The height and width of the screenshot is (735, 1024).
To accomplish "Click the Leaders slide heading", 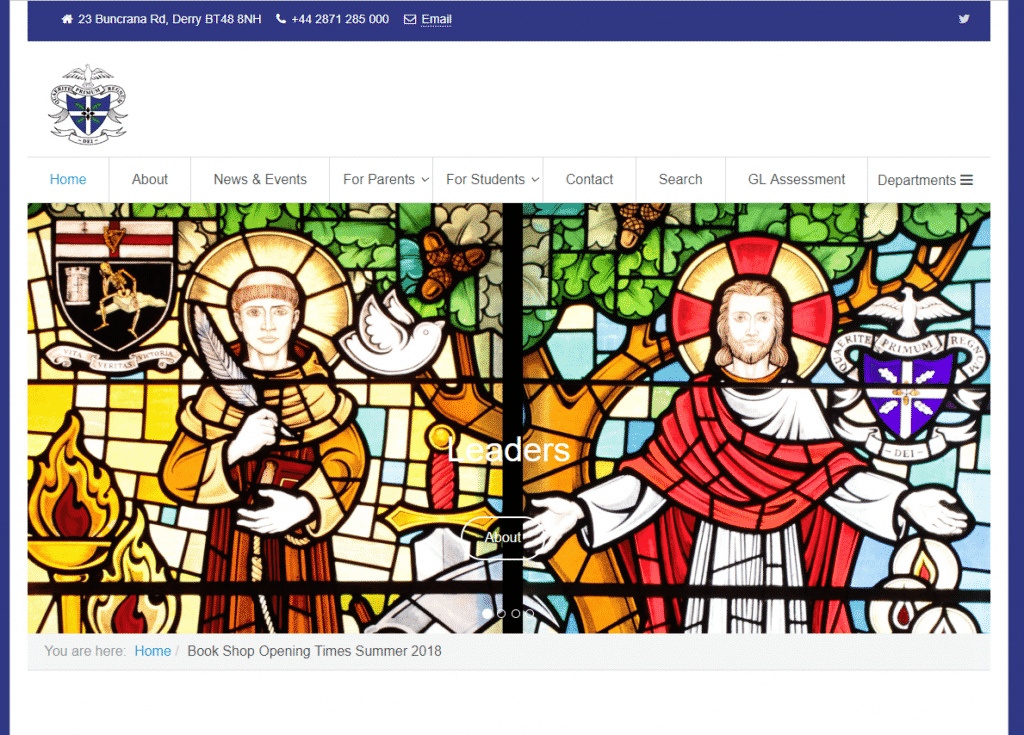I will click(x=508, y=450).
